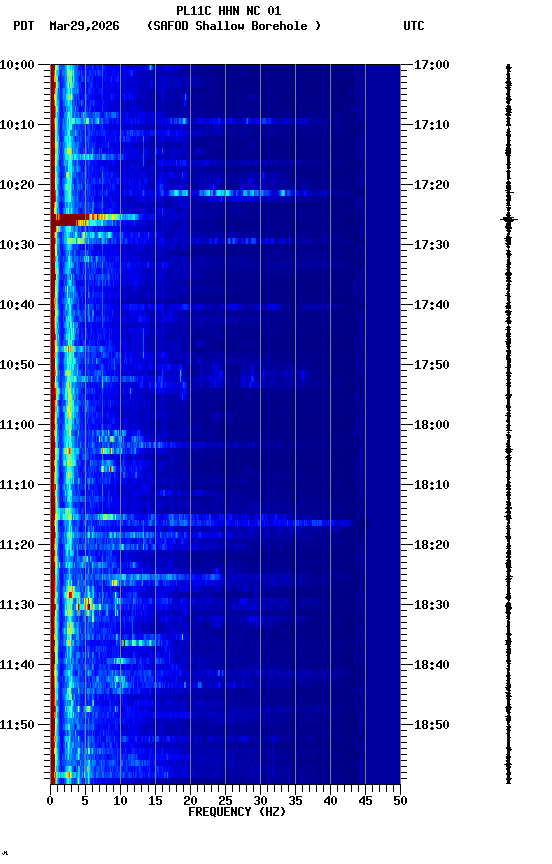Click the 18:10 UTC time label
This screenshot has width=552, height=864.
click(432, 485)
